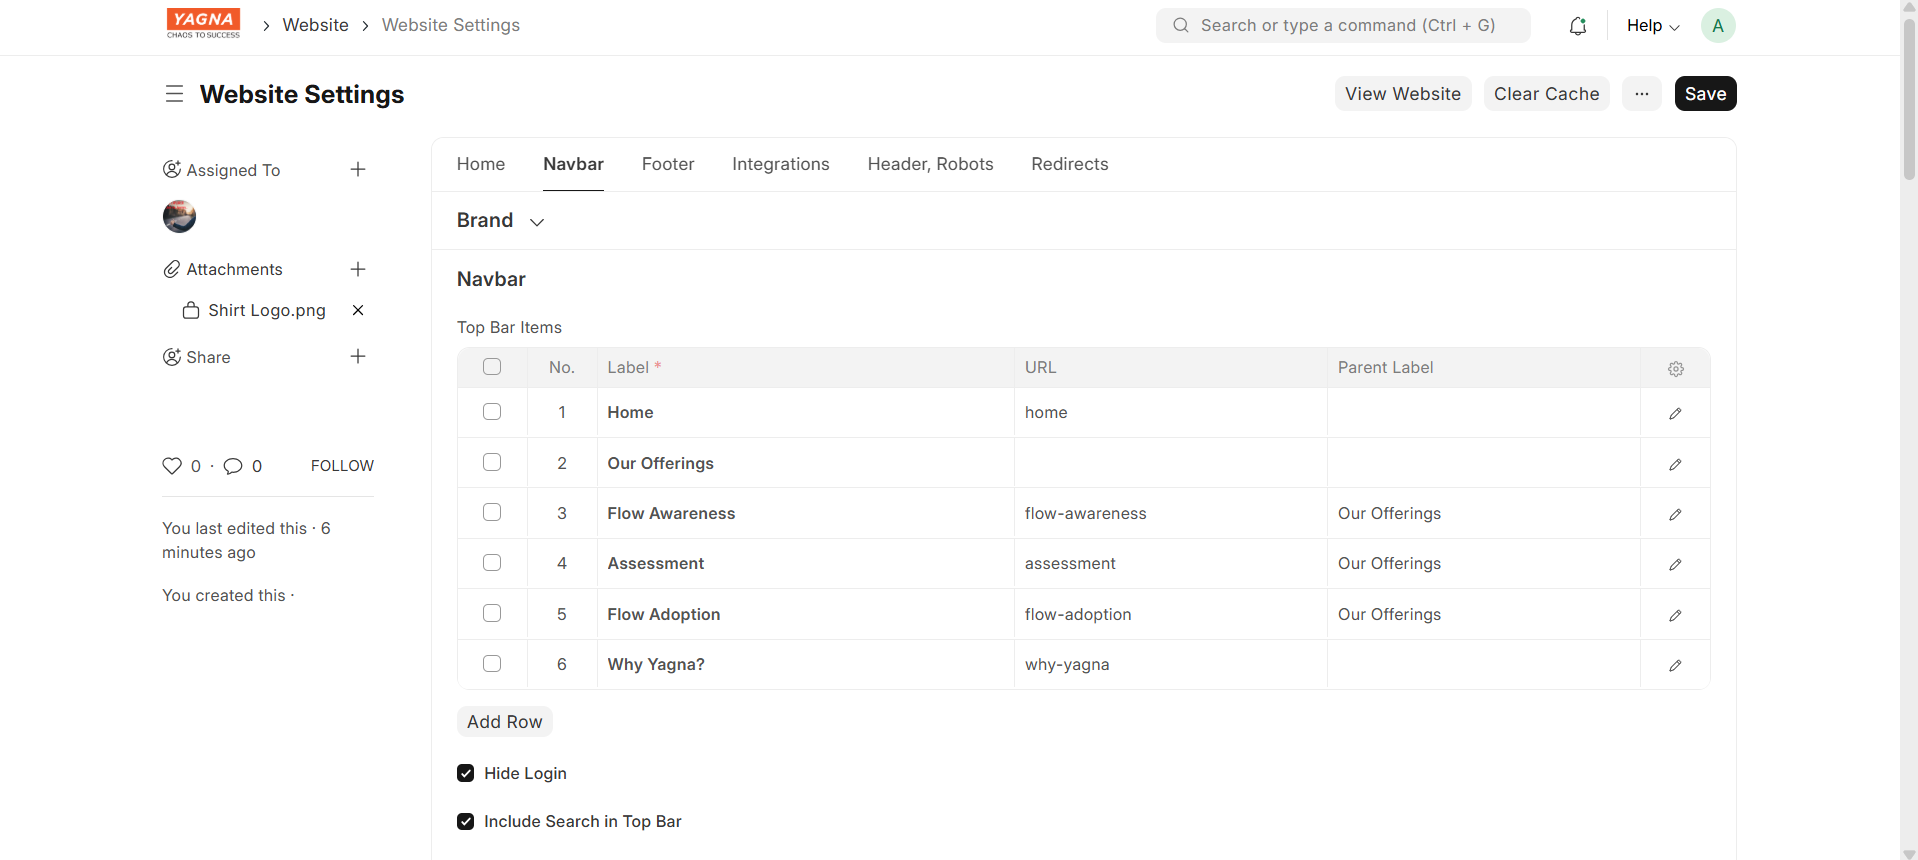Select the Our Offerings row checkbox
Image resolution: width=1918 pixels, height=860 pixels.
492,462
